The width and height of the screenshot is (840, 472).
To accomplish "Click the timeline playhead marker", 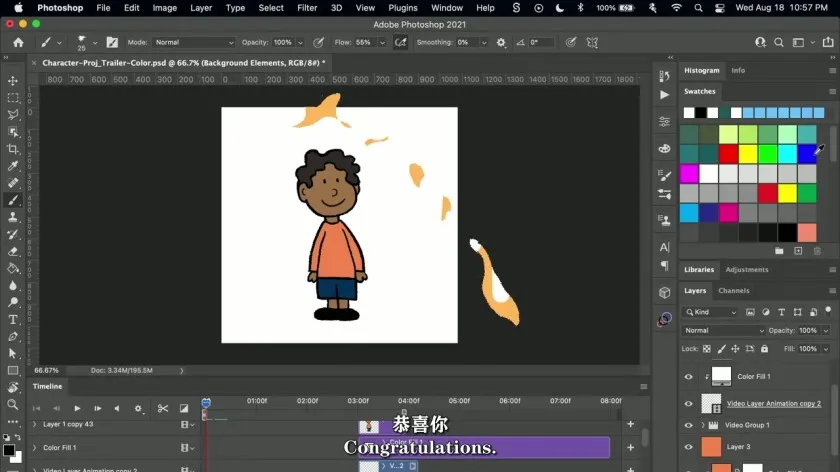I will click(206, 402).
